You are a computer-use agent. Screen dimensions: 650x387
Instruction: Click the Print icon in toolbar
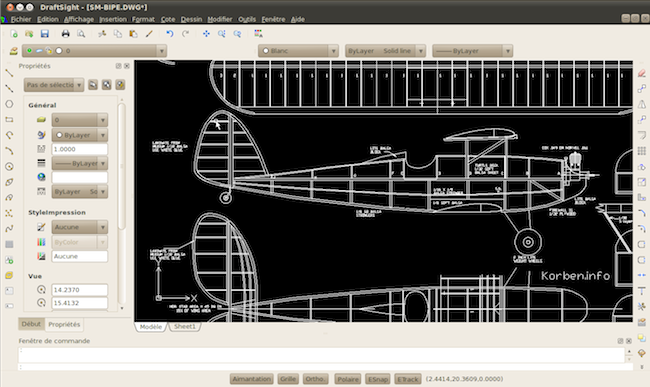coord(65,34)
